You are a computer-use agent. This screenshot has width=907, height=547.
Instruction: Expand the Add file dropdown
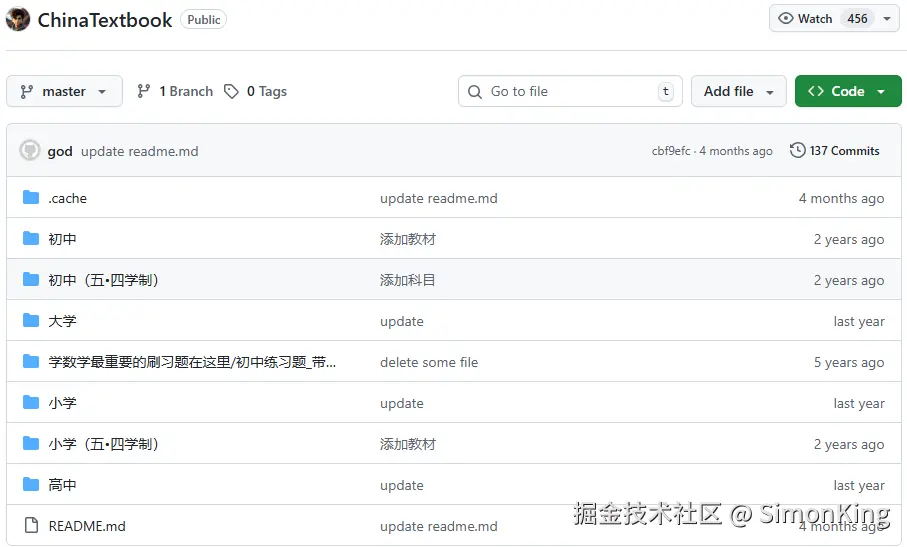pyautogui.click(x=739, y=91)
